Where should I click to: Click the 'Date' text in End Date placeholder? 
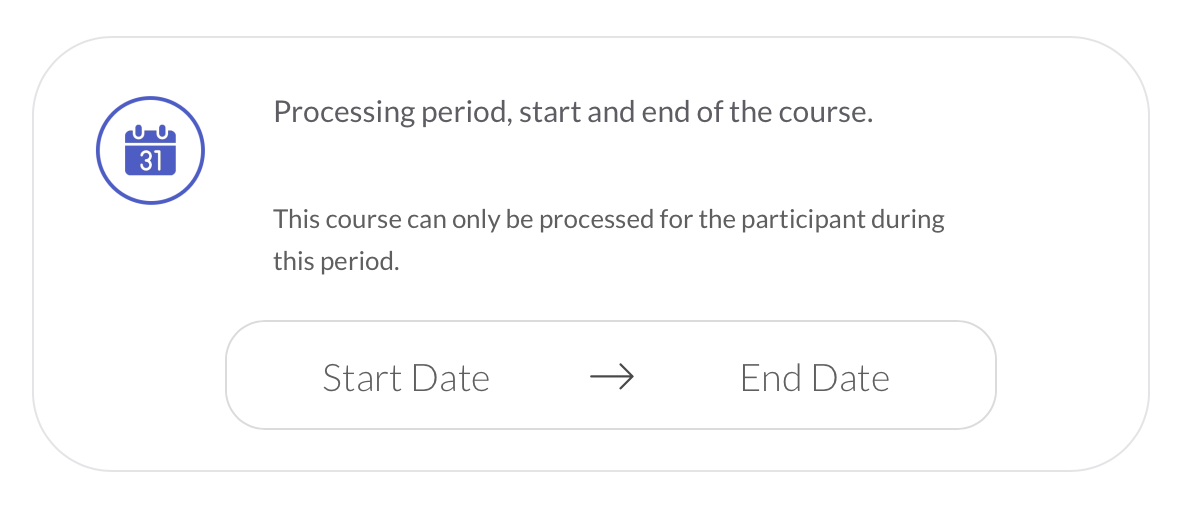tap(850, 378)
